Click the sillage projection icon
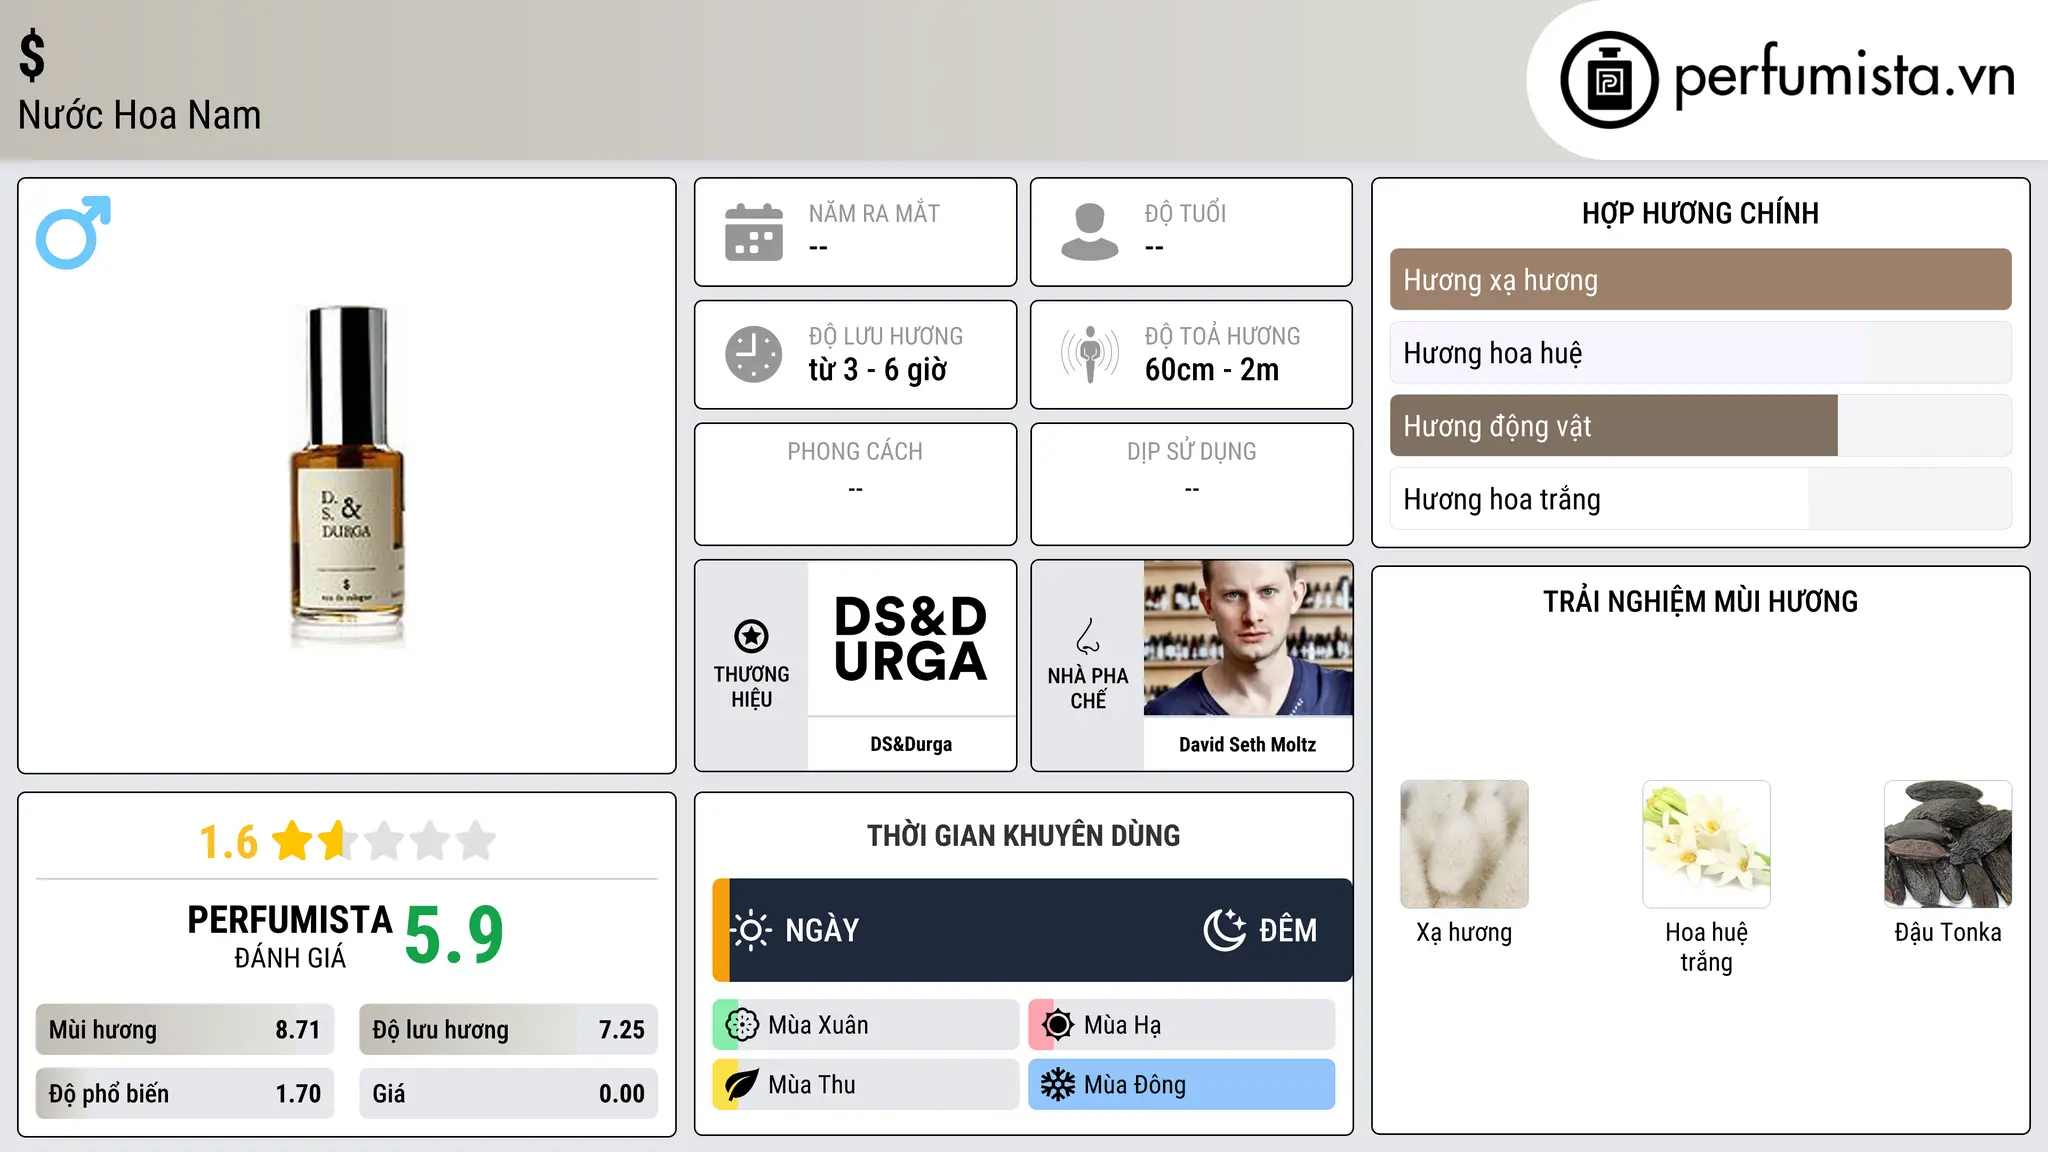Viewport: 2048px width, 1152px height. tap(1090, 354)
